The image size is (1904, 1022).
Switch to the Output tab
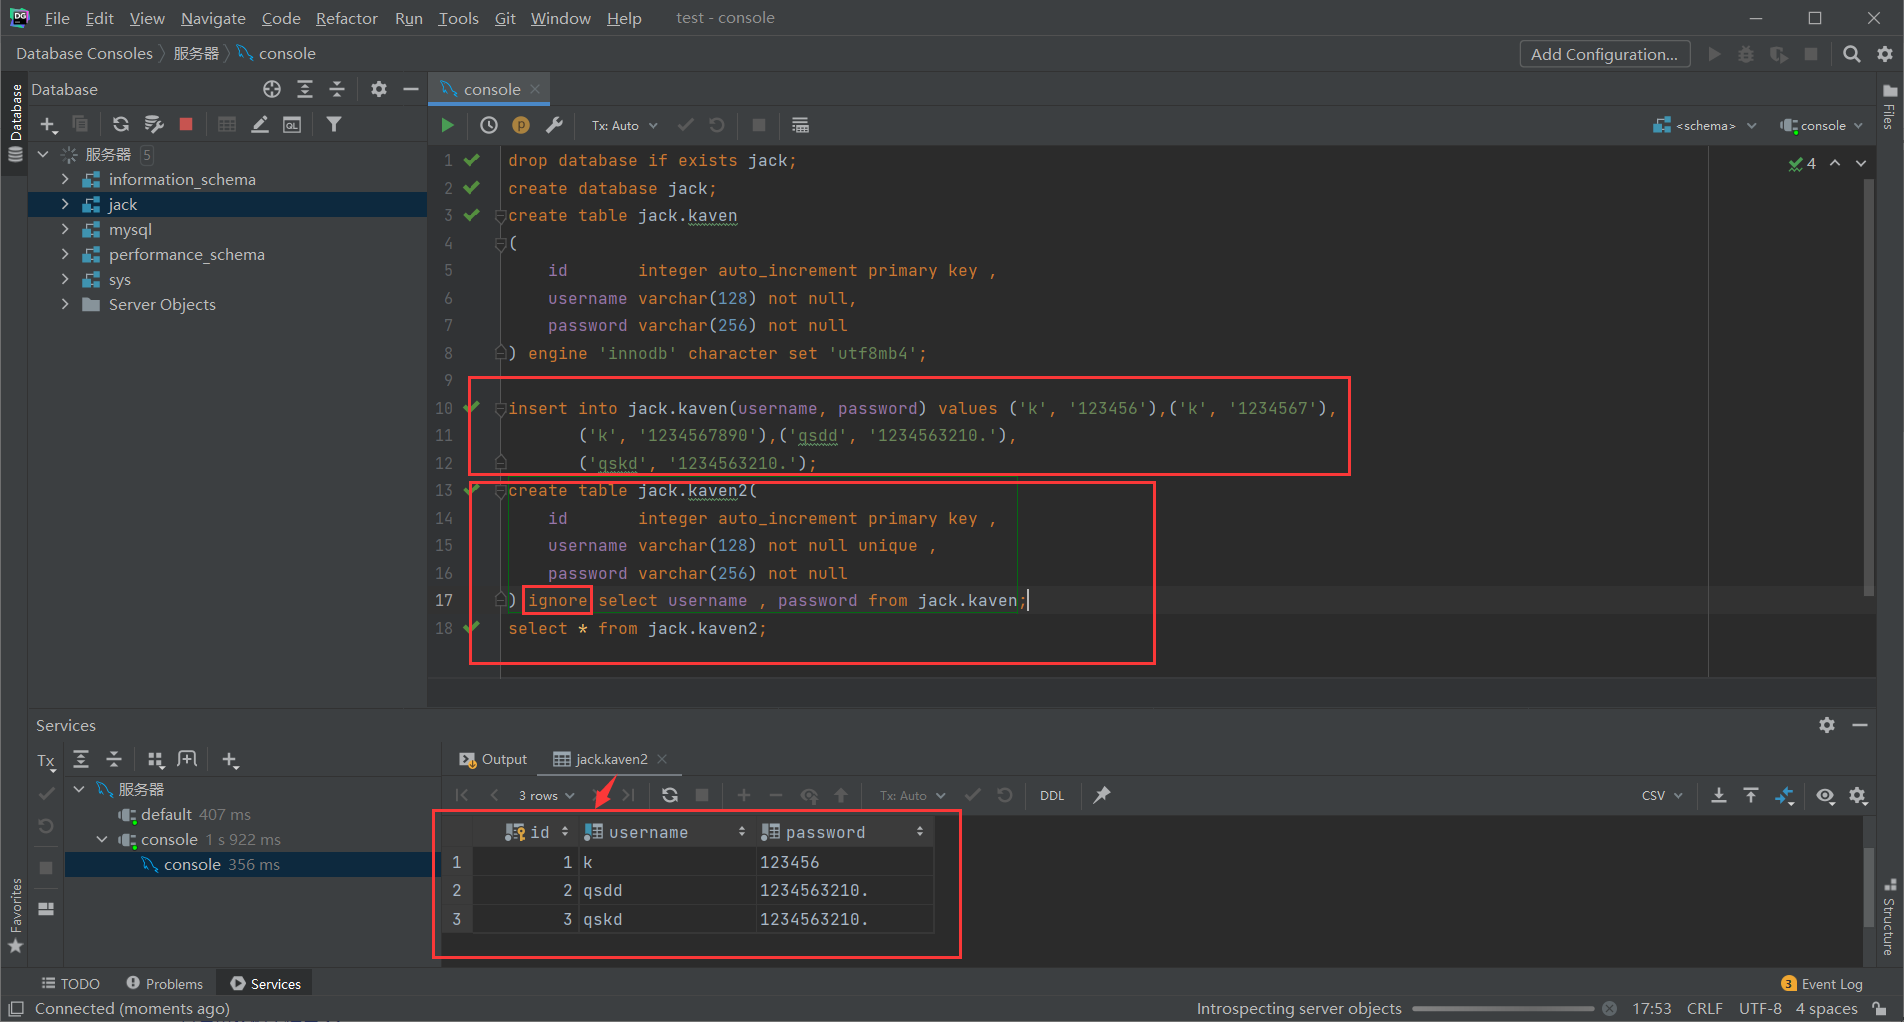coord(493,759)
